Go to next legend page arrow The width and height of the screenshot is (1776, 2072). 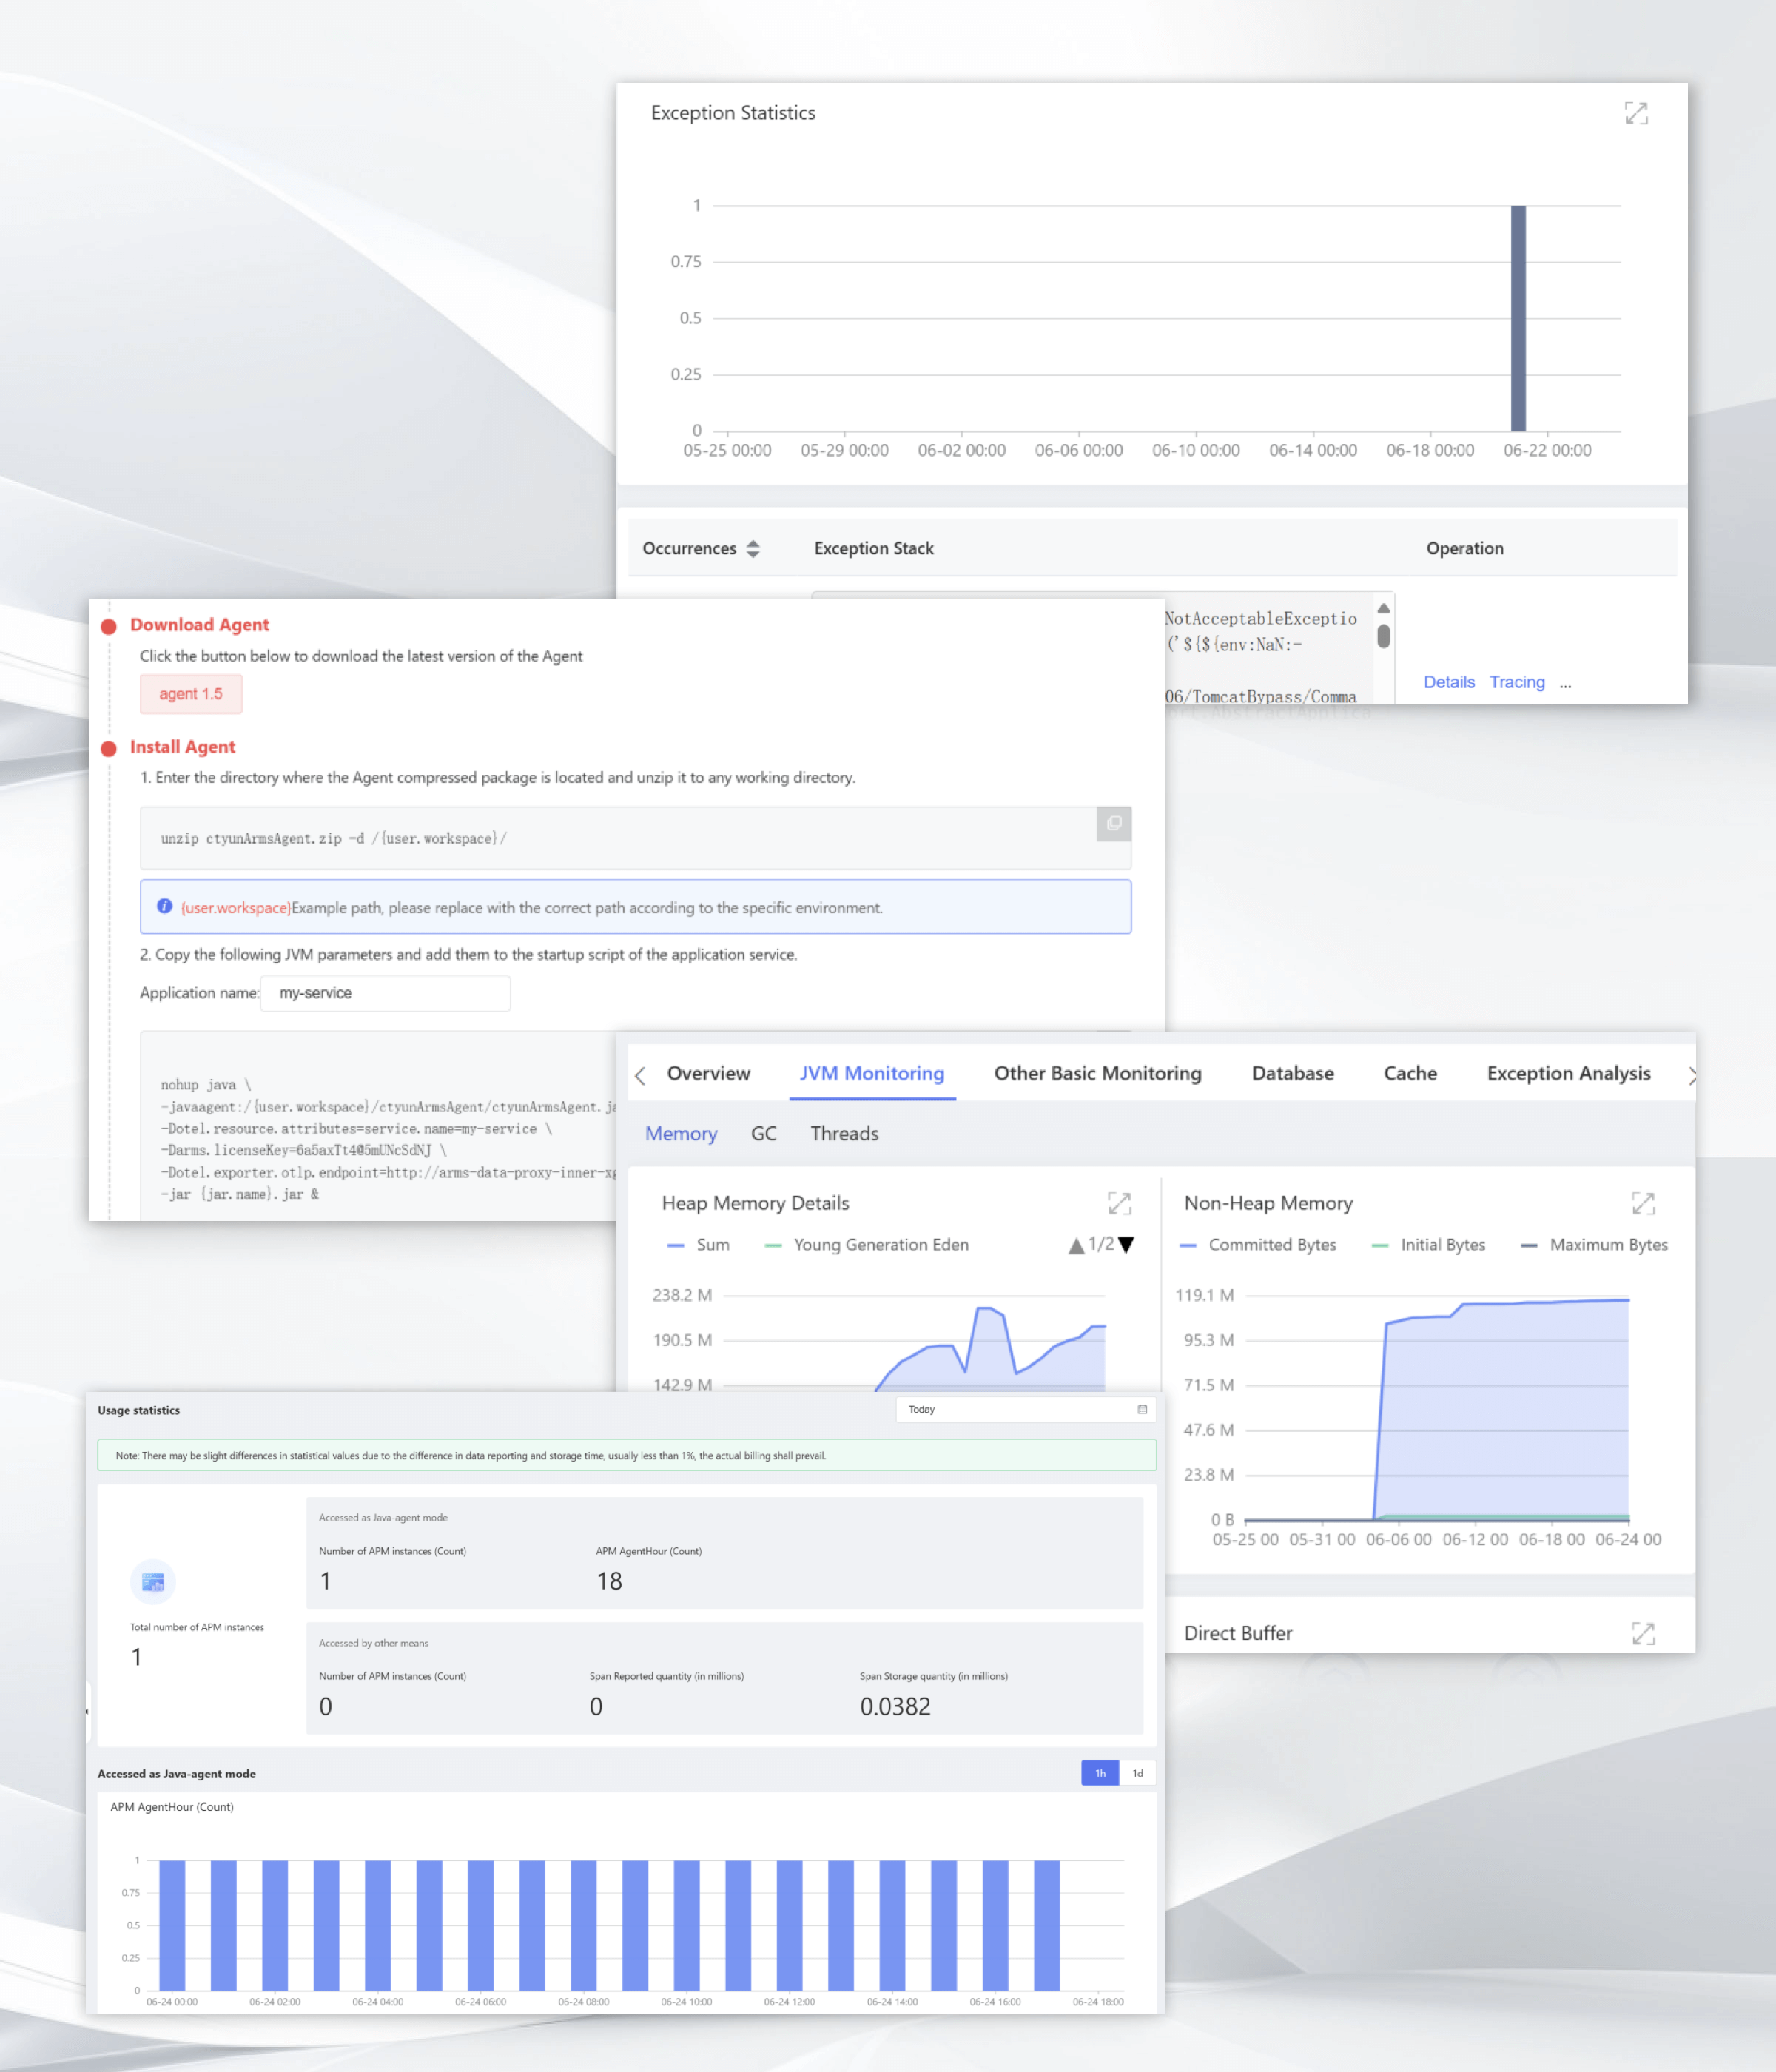[1127, 1245]
